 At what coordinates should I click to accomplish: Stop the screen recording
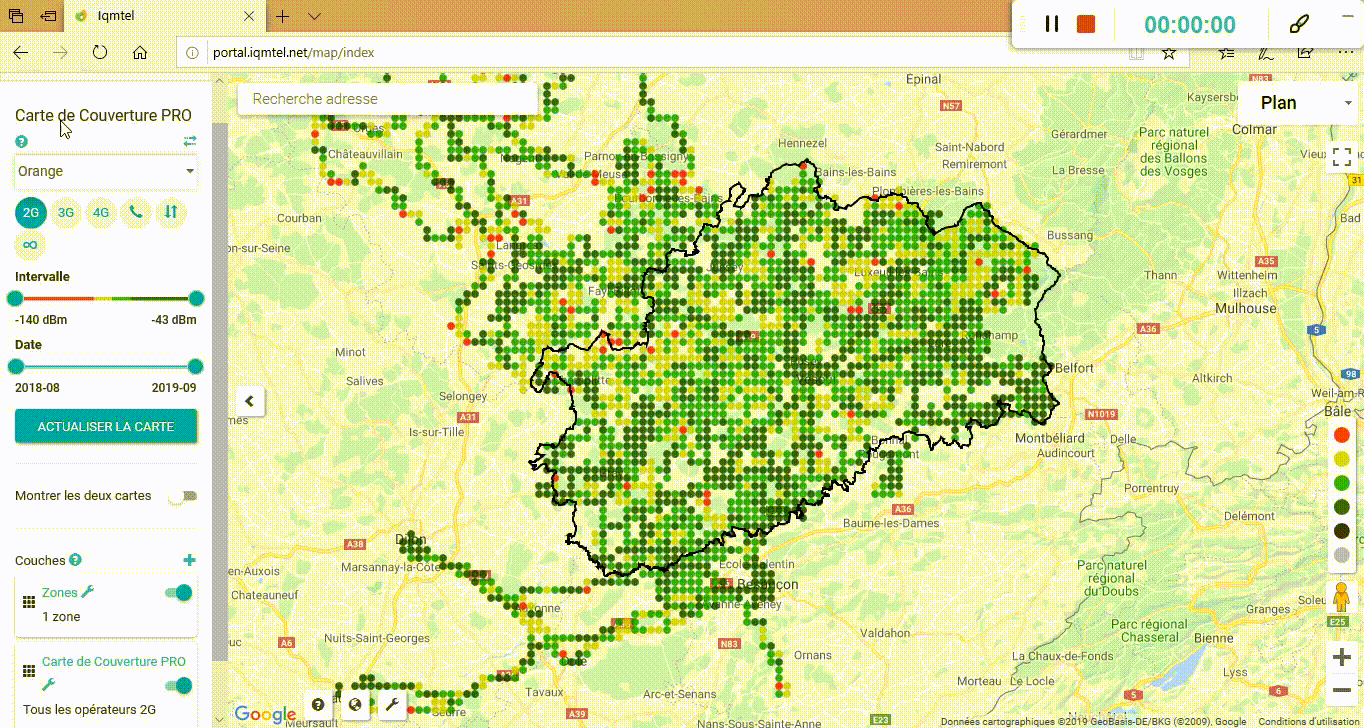click(x=1086, y=24)
